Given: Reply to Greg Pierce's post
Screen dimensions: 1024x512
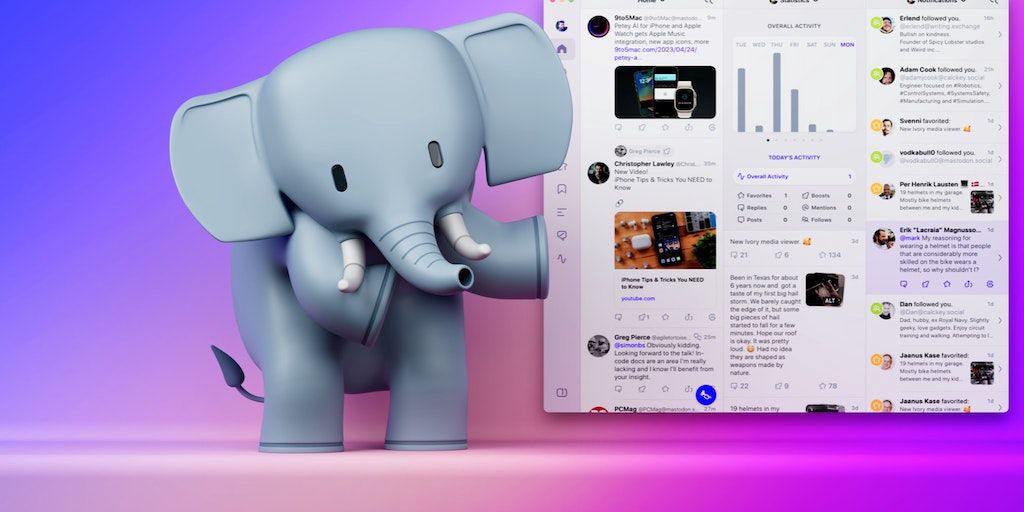Looking at the screenshot, I should point(618,389).
